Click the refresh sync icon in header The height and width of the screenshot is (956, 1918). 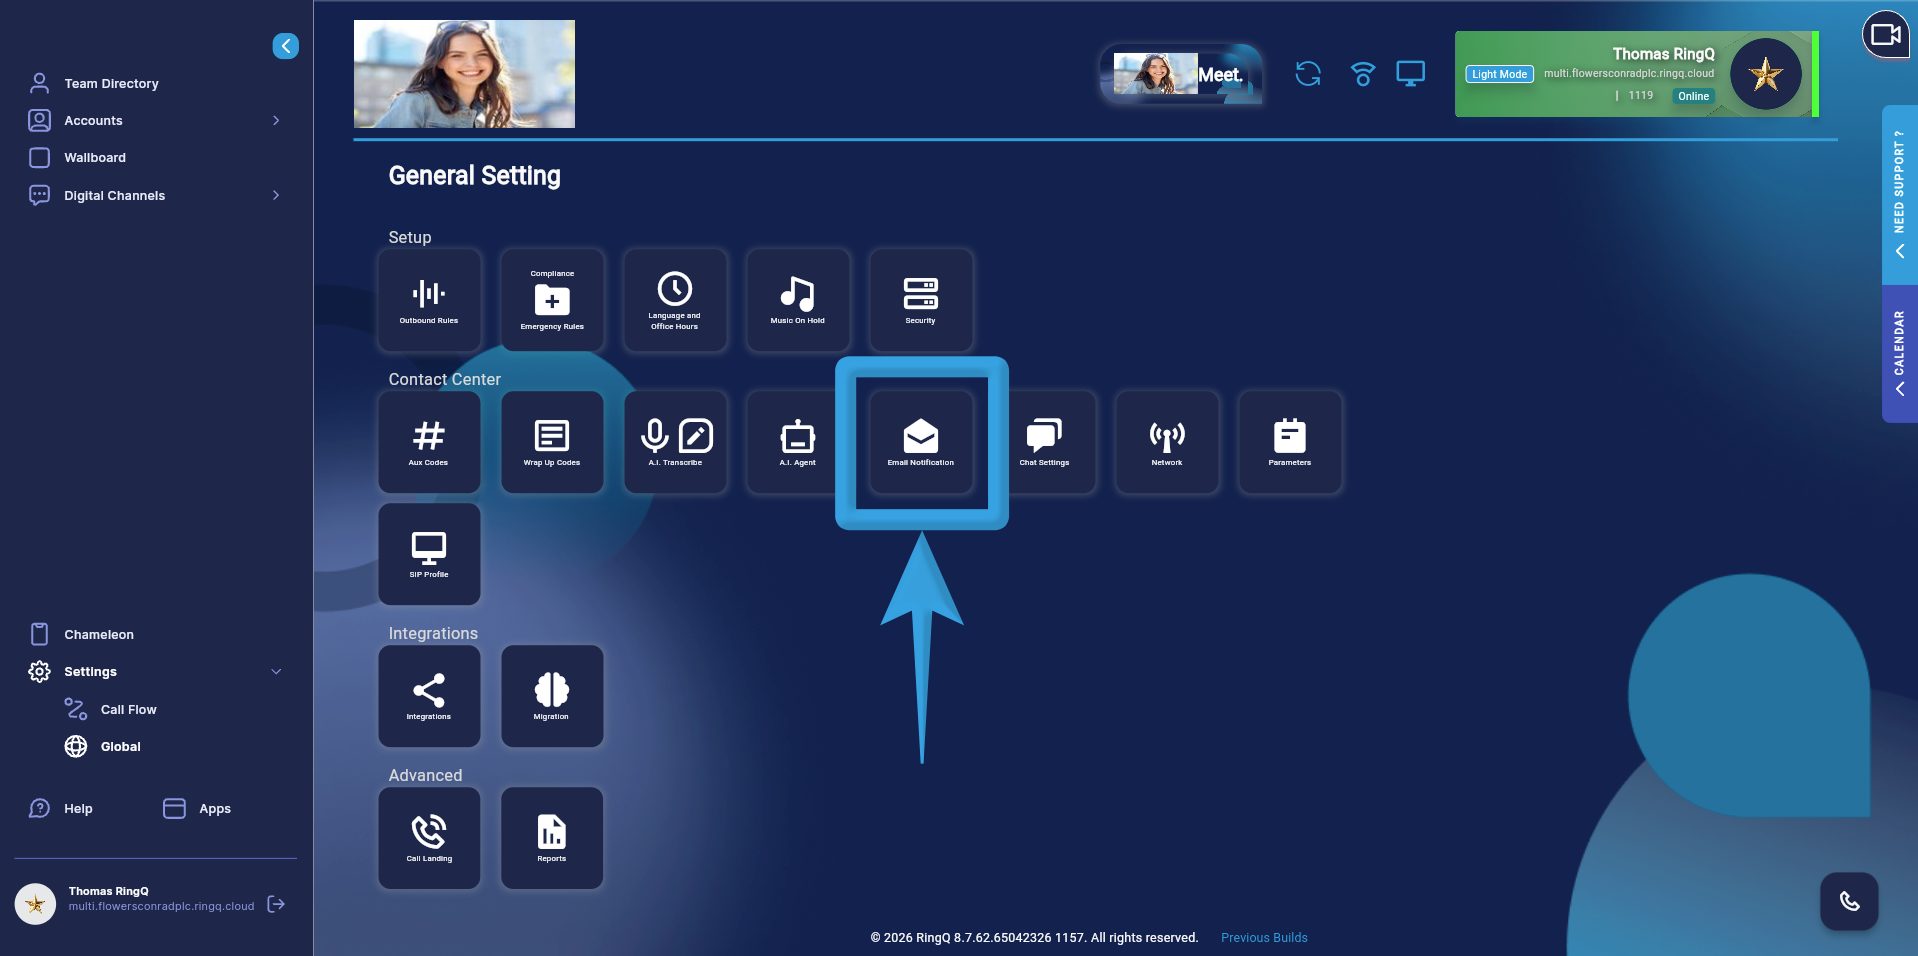coord(1308,74)
